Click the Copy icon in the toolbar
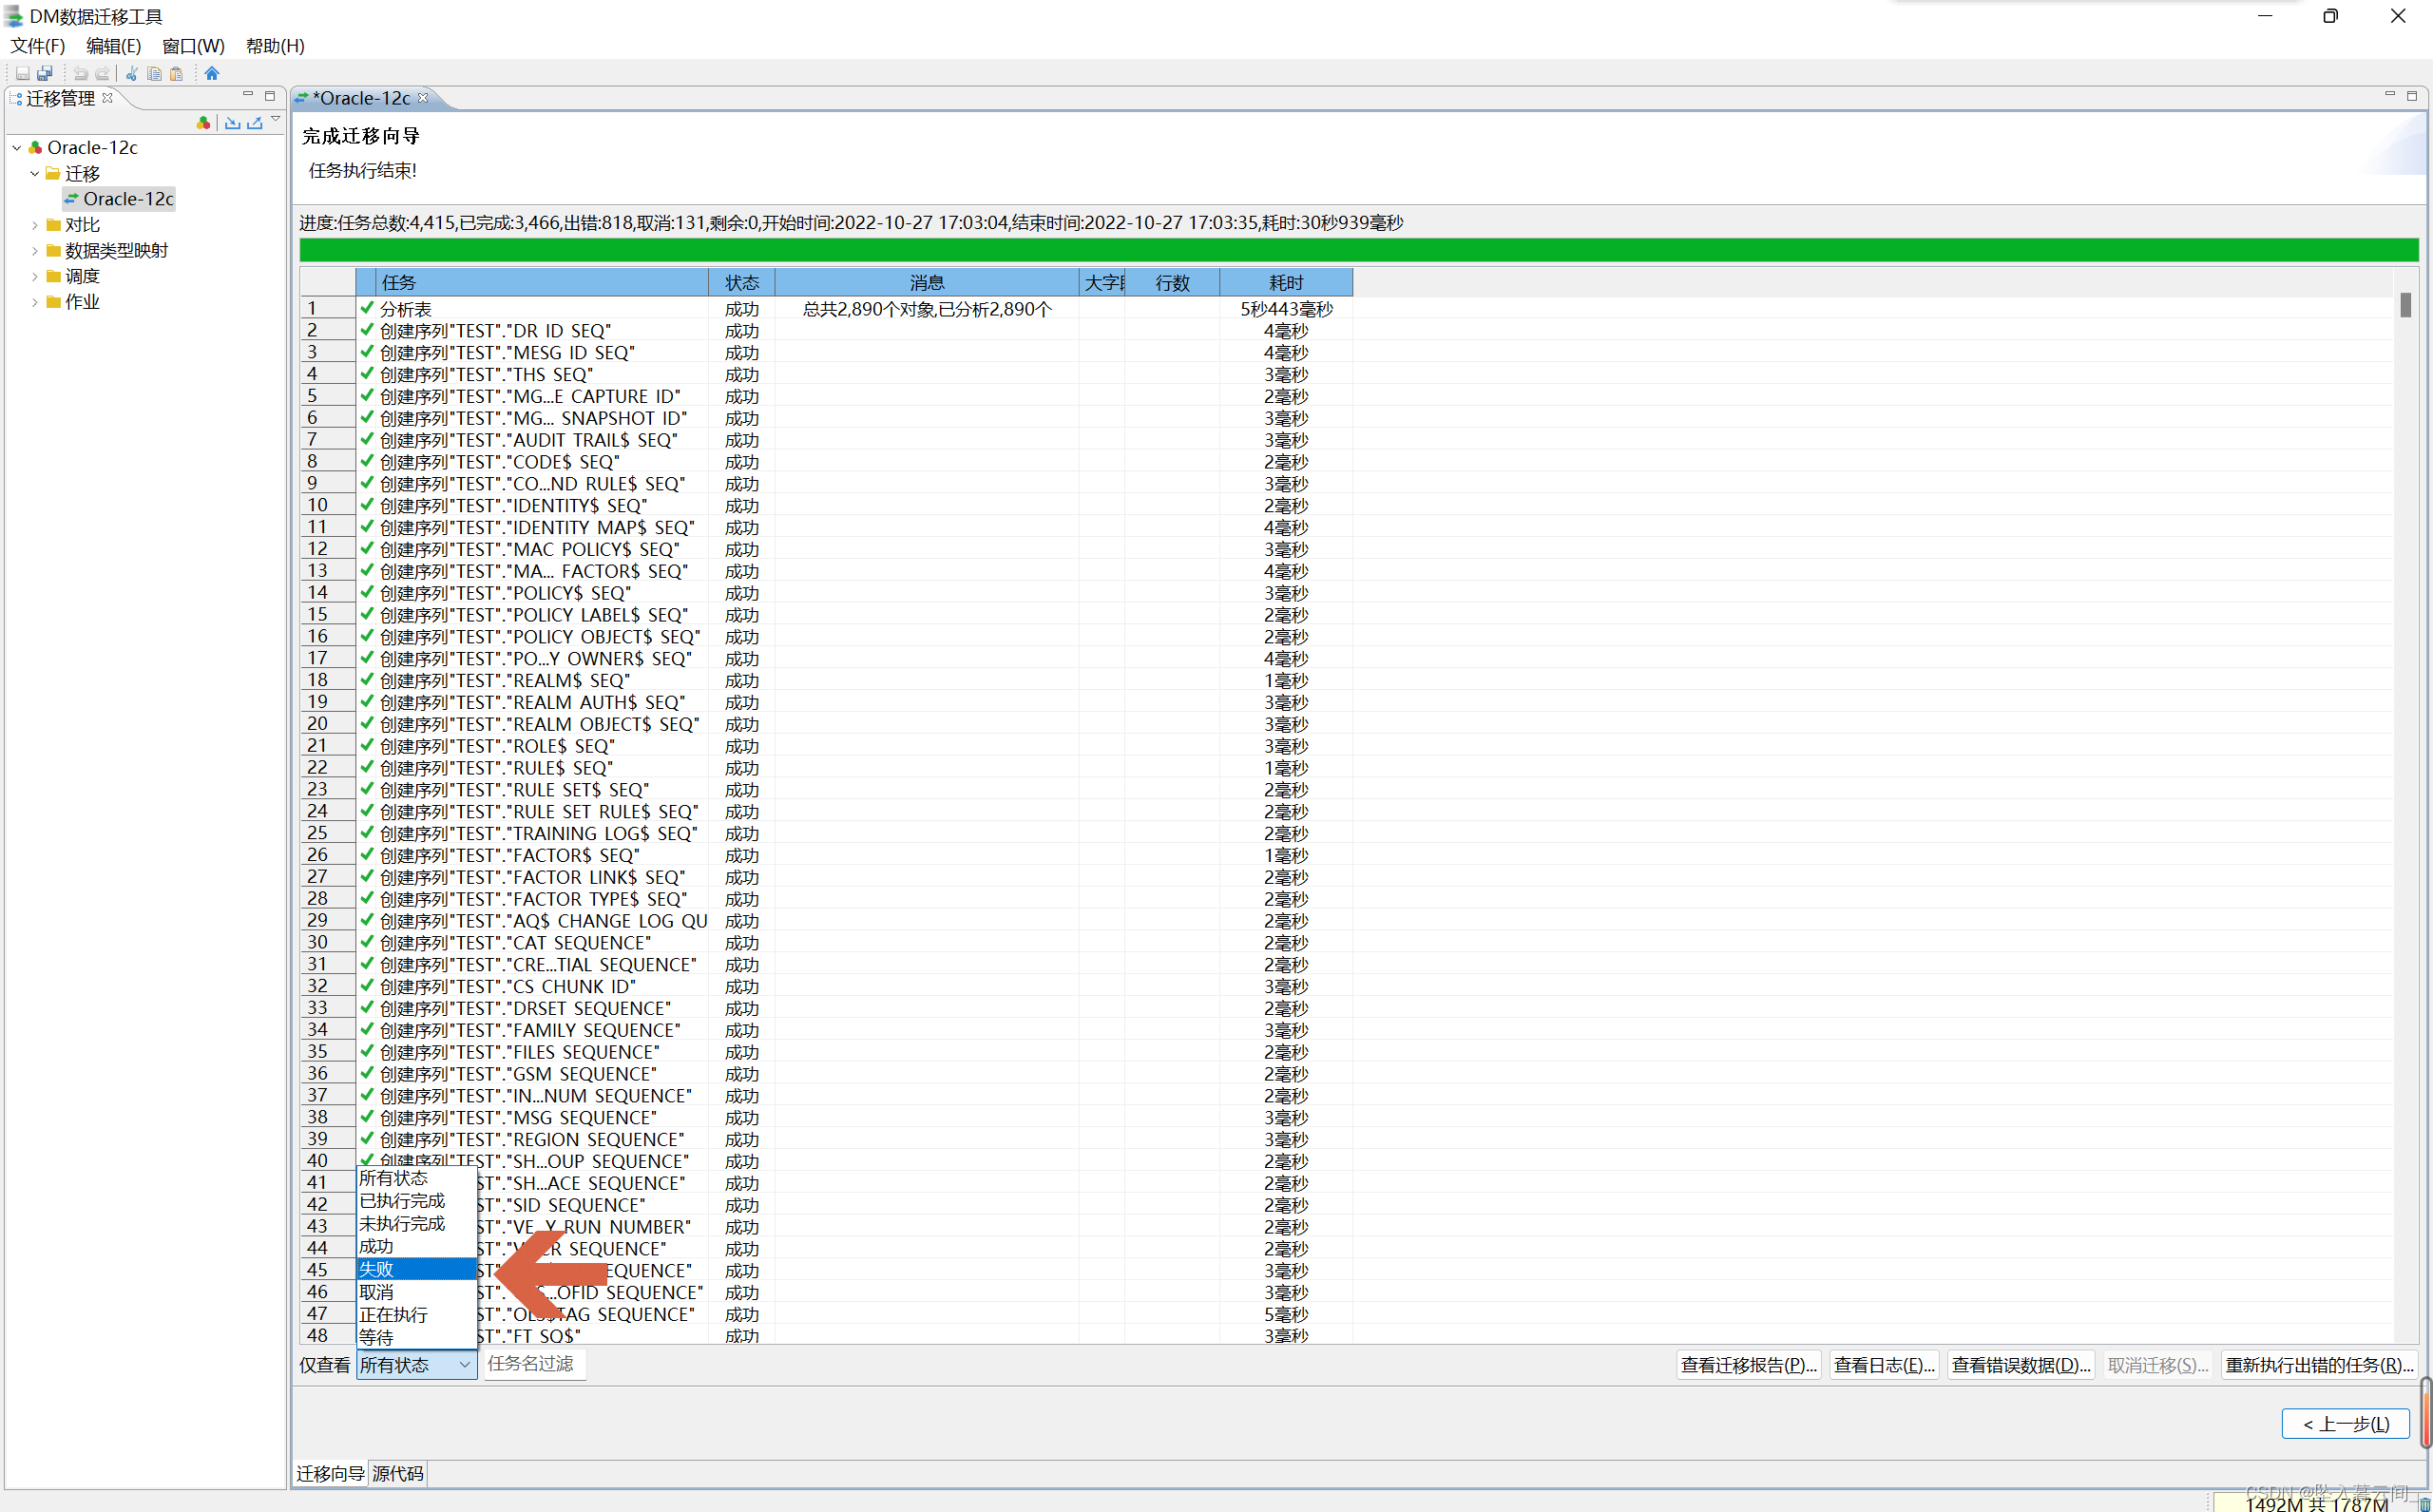 [x=154, y=74]
